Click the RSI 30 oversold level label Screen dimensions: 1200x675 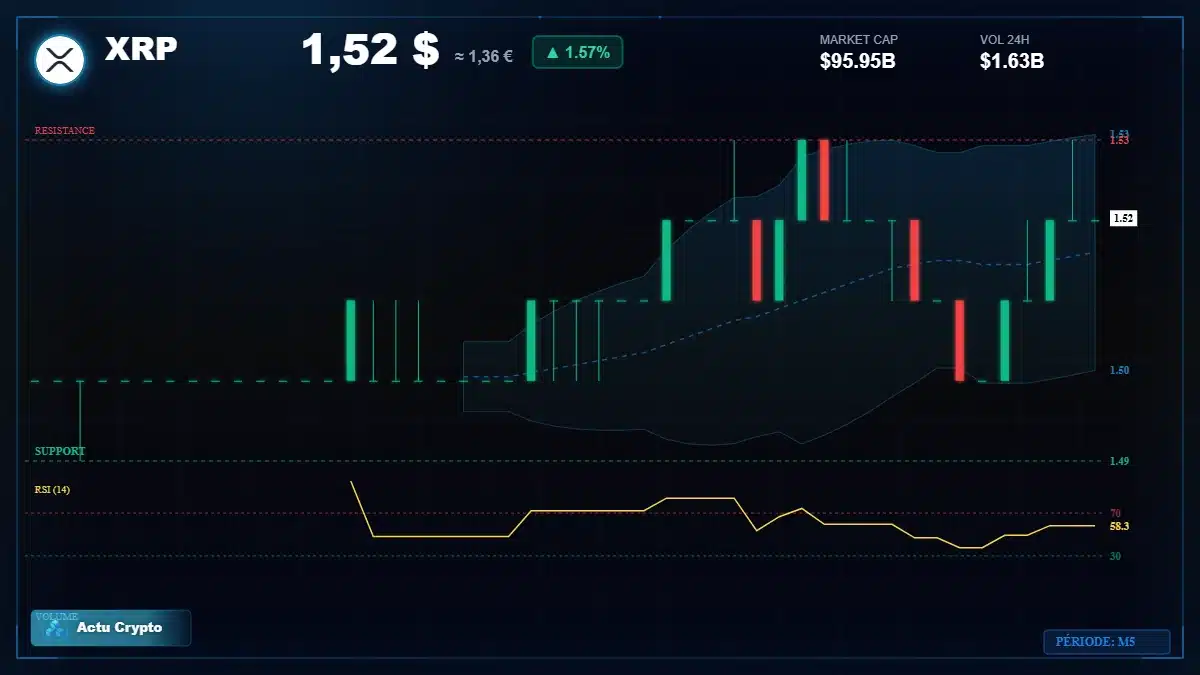click(1115, 556)
